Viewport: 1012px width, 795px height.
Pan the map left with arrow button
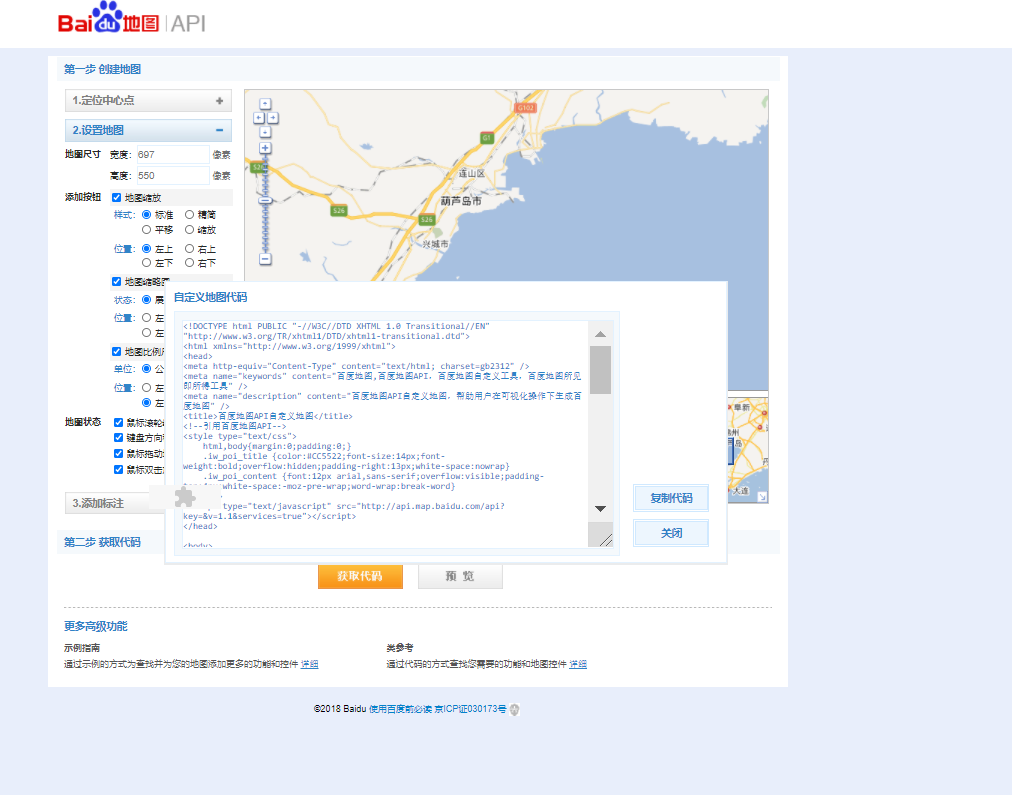[259, 118]
